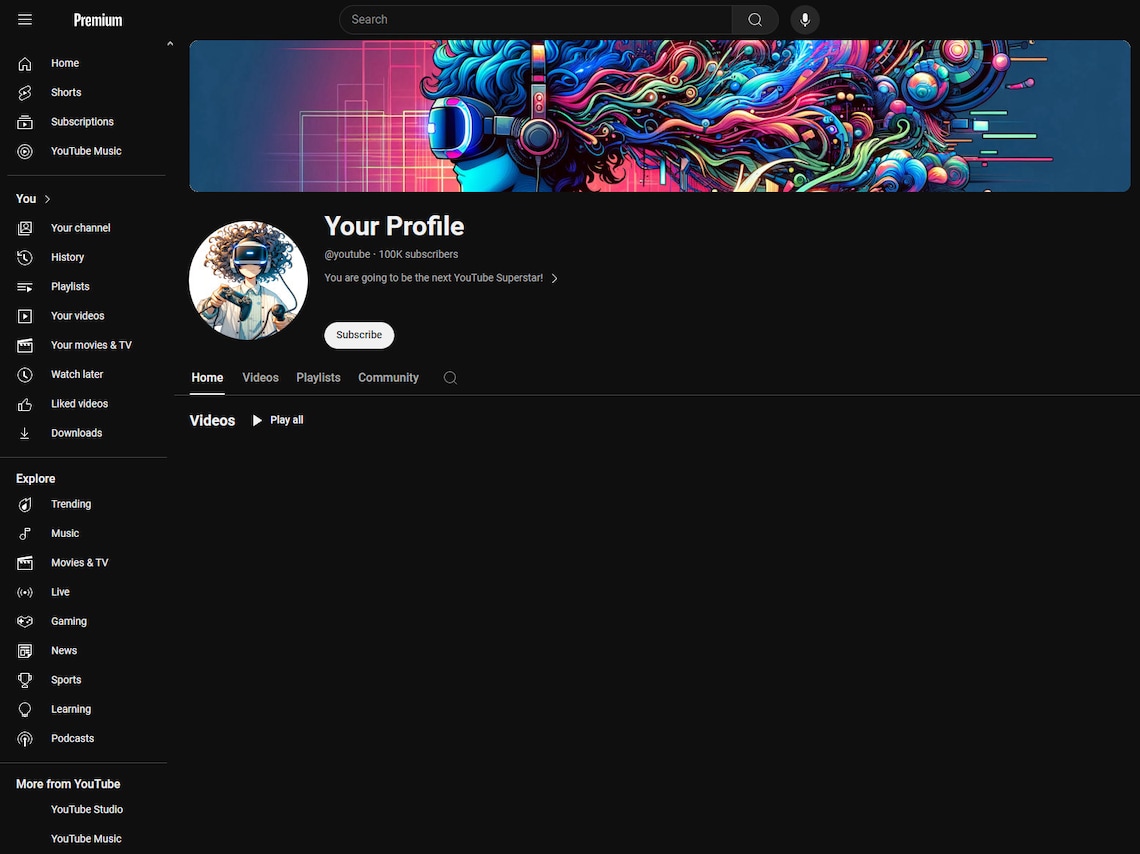The height and width of the screenshot is (854, 1140).
Task: Click the voice search microphone
Action: click(805, 19)
